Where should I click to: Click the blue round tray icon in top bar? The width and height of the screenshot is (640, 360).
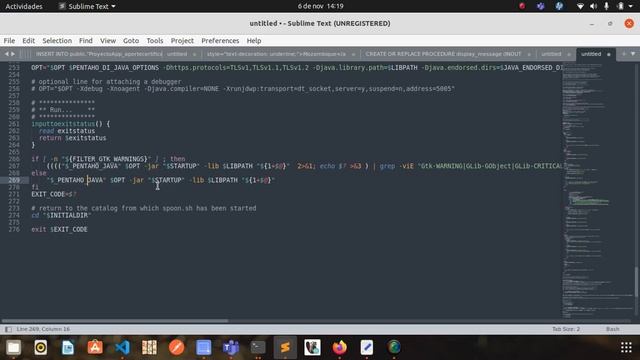click(559, 6)
